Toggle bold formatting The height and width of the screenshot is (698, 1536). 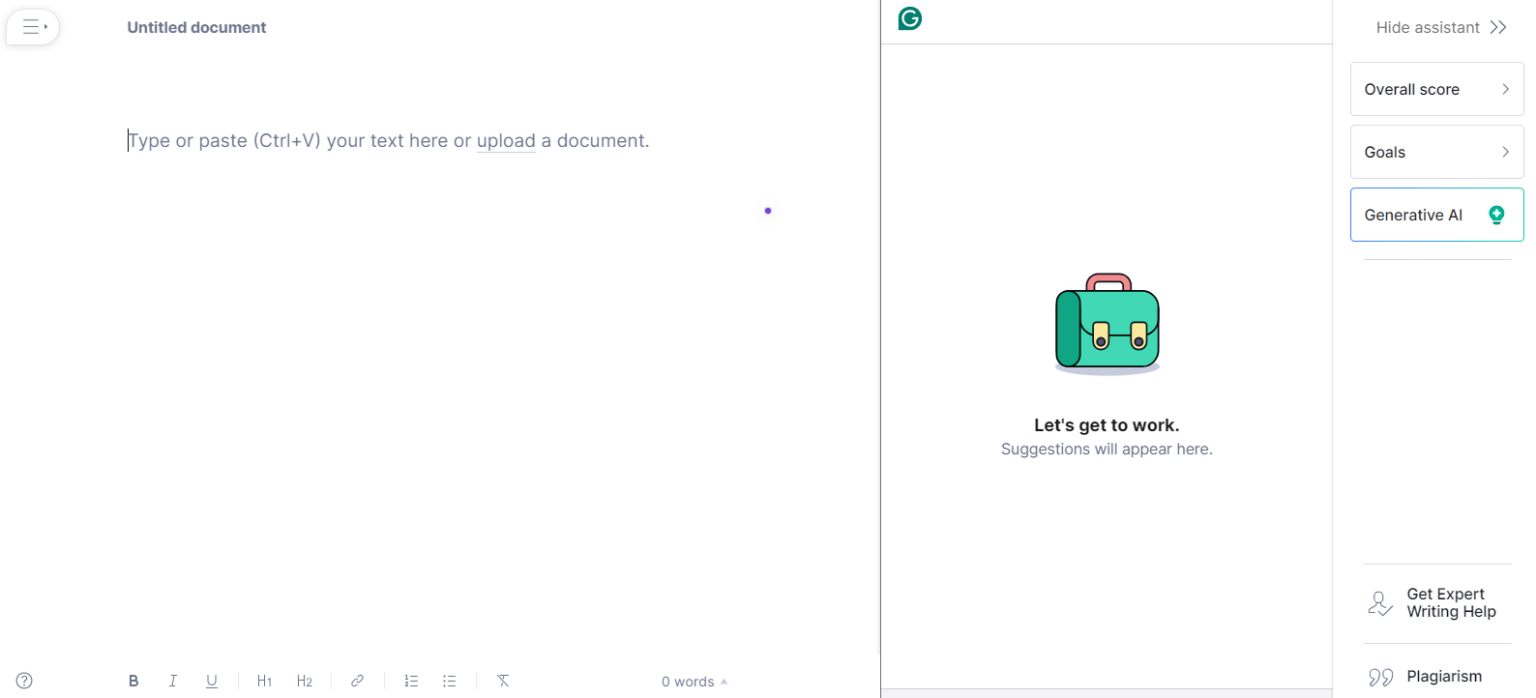click(133, 681)
